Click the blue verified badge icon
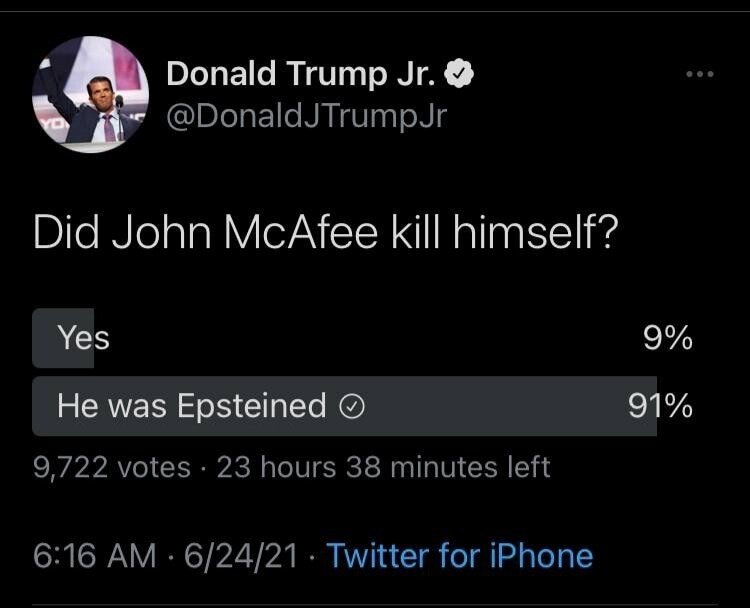Viewport: 750px width, 608px height. tap(459, 73)
